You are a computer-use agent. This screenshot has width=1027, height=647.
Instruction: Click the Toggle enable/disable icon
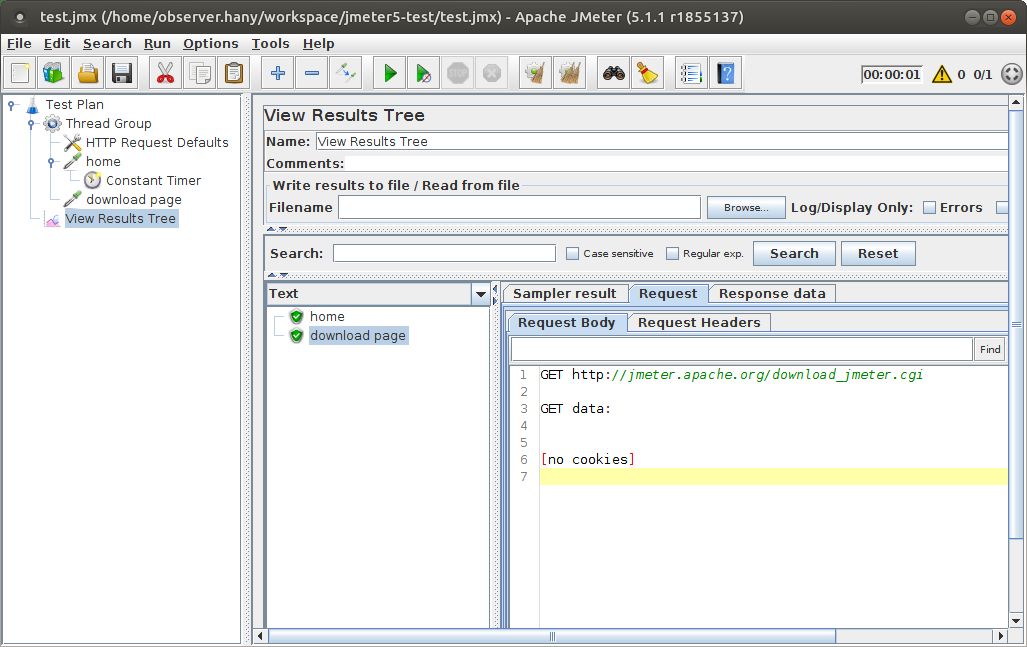346,73
